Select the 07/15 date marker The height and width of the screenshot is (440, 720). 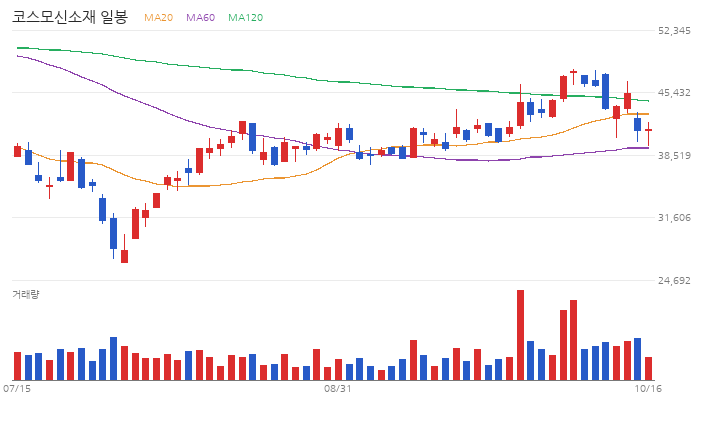pos(17,389)
